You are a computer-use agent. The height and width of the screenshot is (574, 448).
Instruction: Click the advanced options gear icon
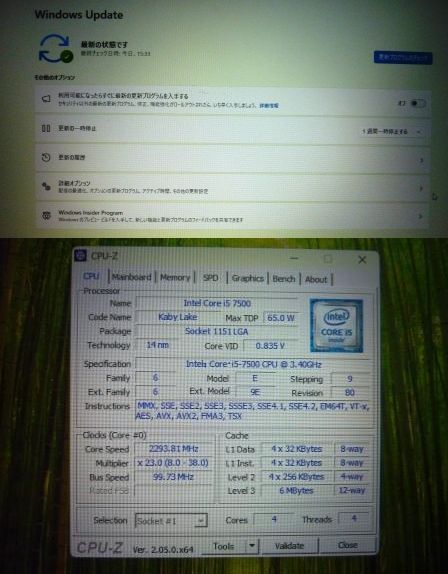[x=46, y=186]
